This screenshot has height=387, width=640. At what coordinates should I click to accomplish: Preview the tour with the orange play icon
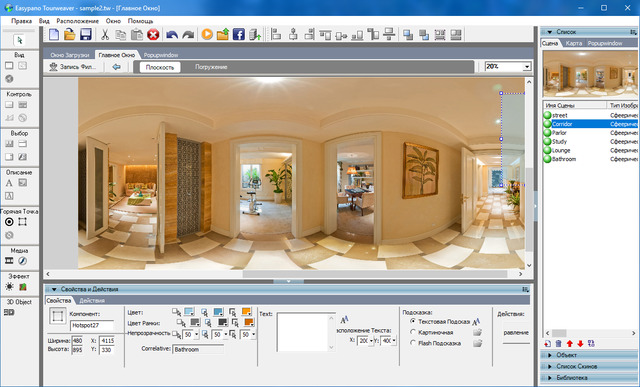[207, 34]
